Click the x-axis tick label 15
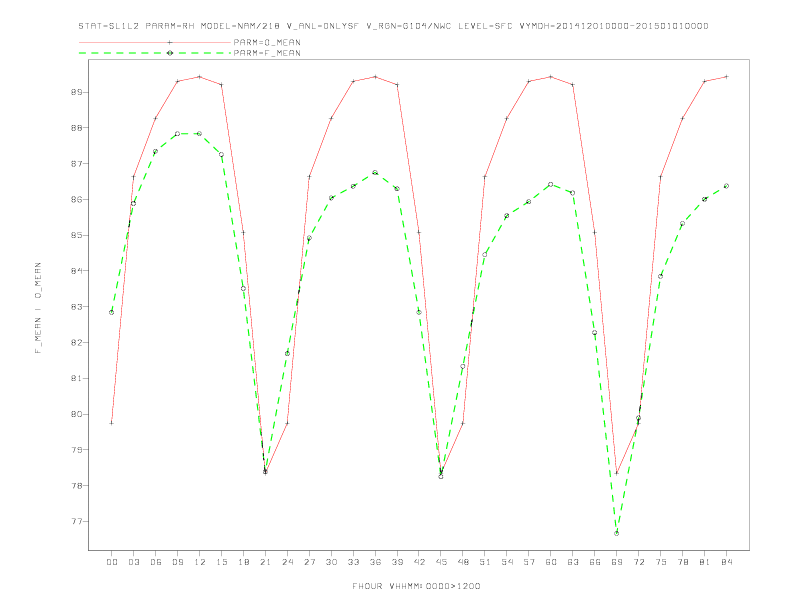Screen dimensions: 792x612 tap(221, 562)
